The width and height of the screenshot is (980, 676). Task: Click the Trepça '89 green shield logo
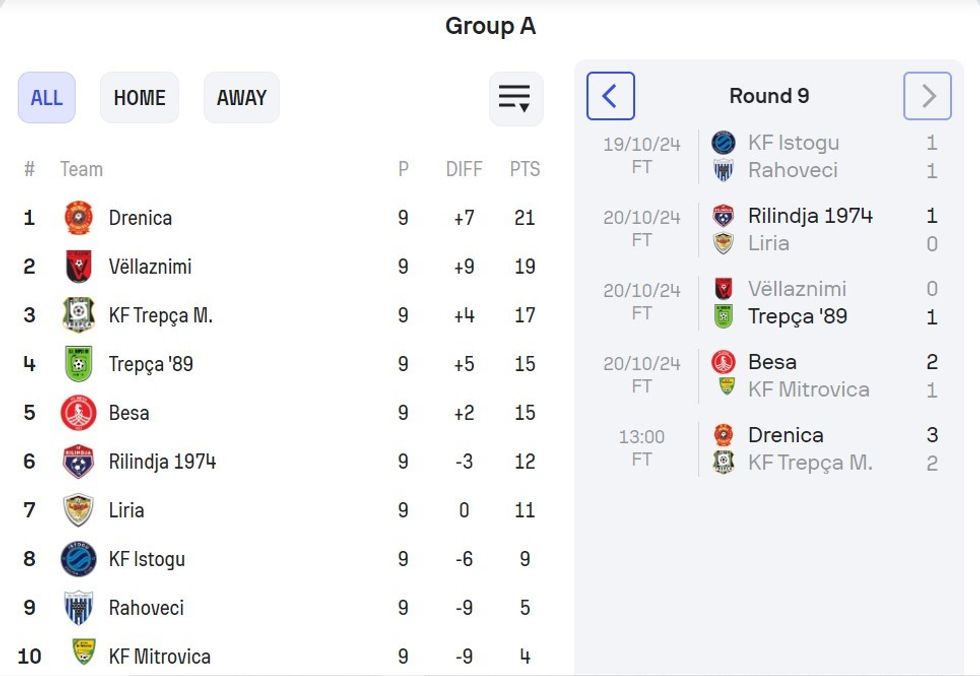pyautogui.click(x=78, y=364)
